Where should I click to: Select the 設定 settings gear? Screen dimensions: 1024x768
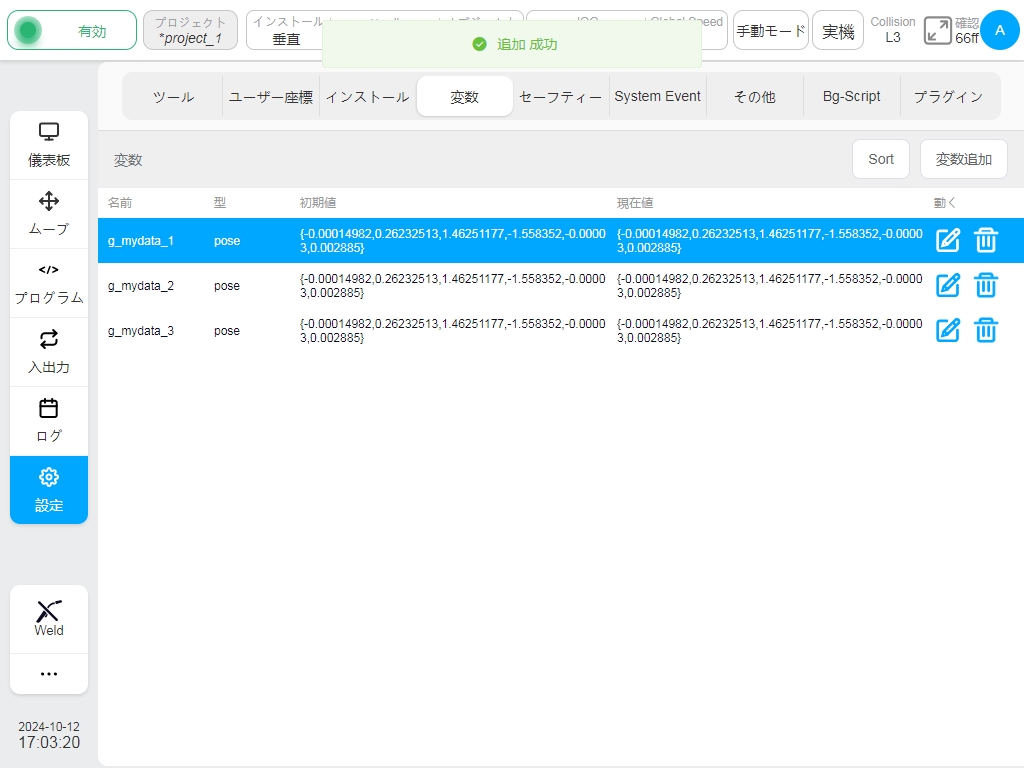tap(49, 490)
